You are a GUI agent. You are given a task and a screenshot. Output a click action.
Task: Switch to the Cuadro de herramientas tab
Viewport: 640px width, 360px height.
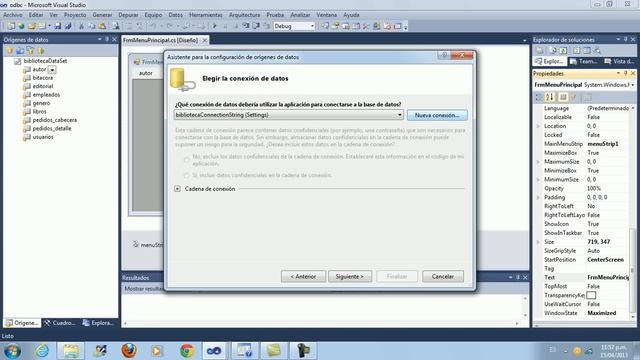click(x=60, y=323)
